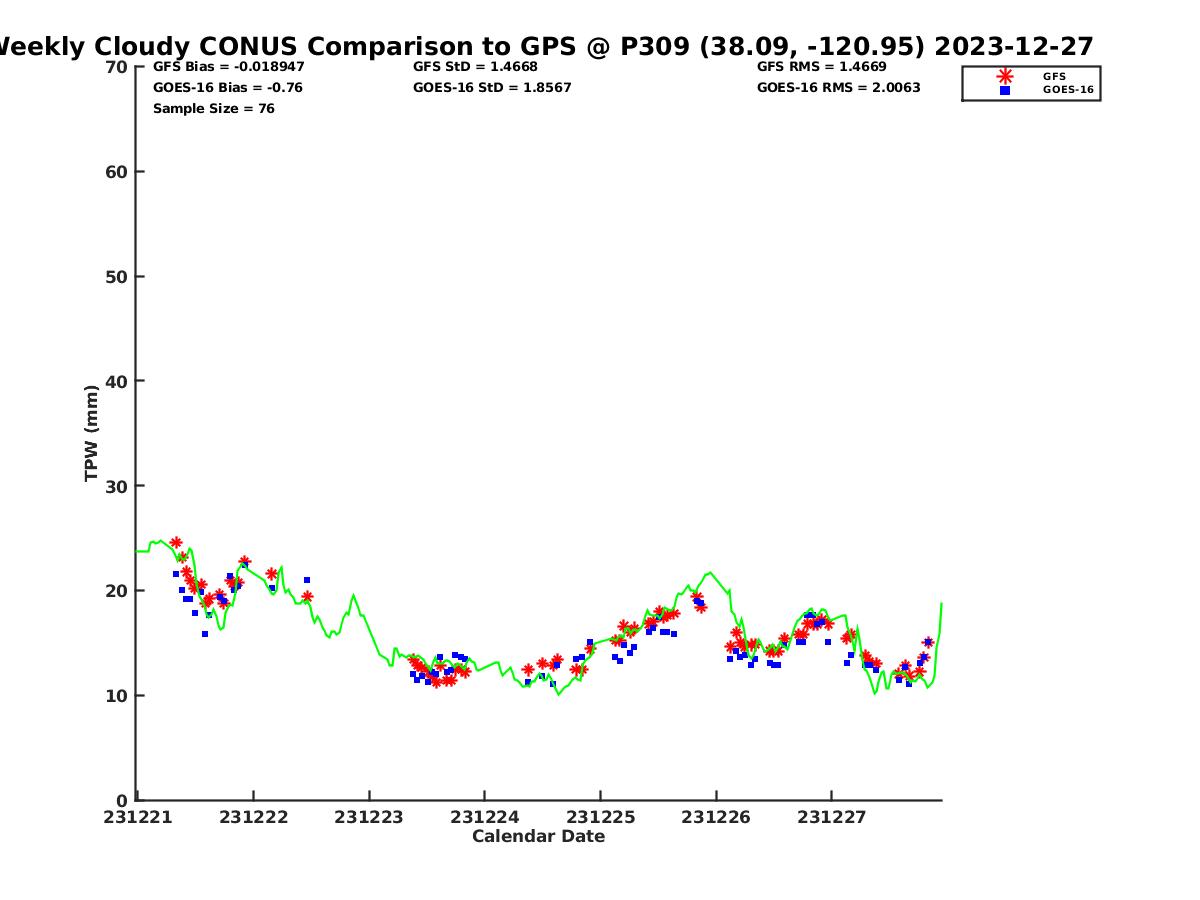This screenshot has height=900, width=1200.
Task: Select the 'Sample Size = 76' annotation
Action: coord(214,109)
